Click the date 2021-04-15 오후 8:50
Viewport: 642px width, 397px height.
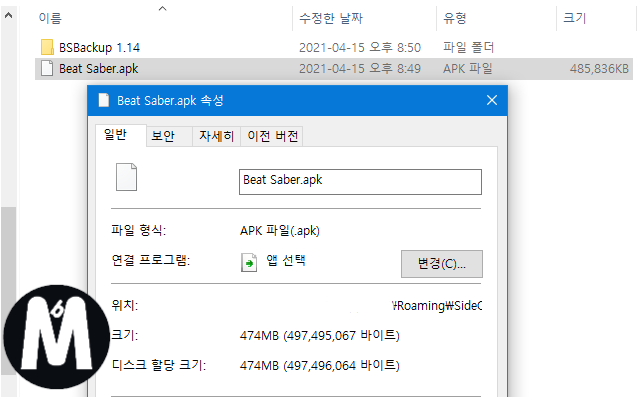pos(359,48)
